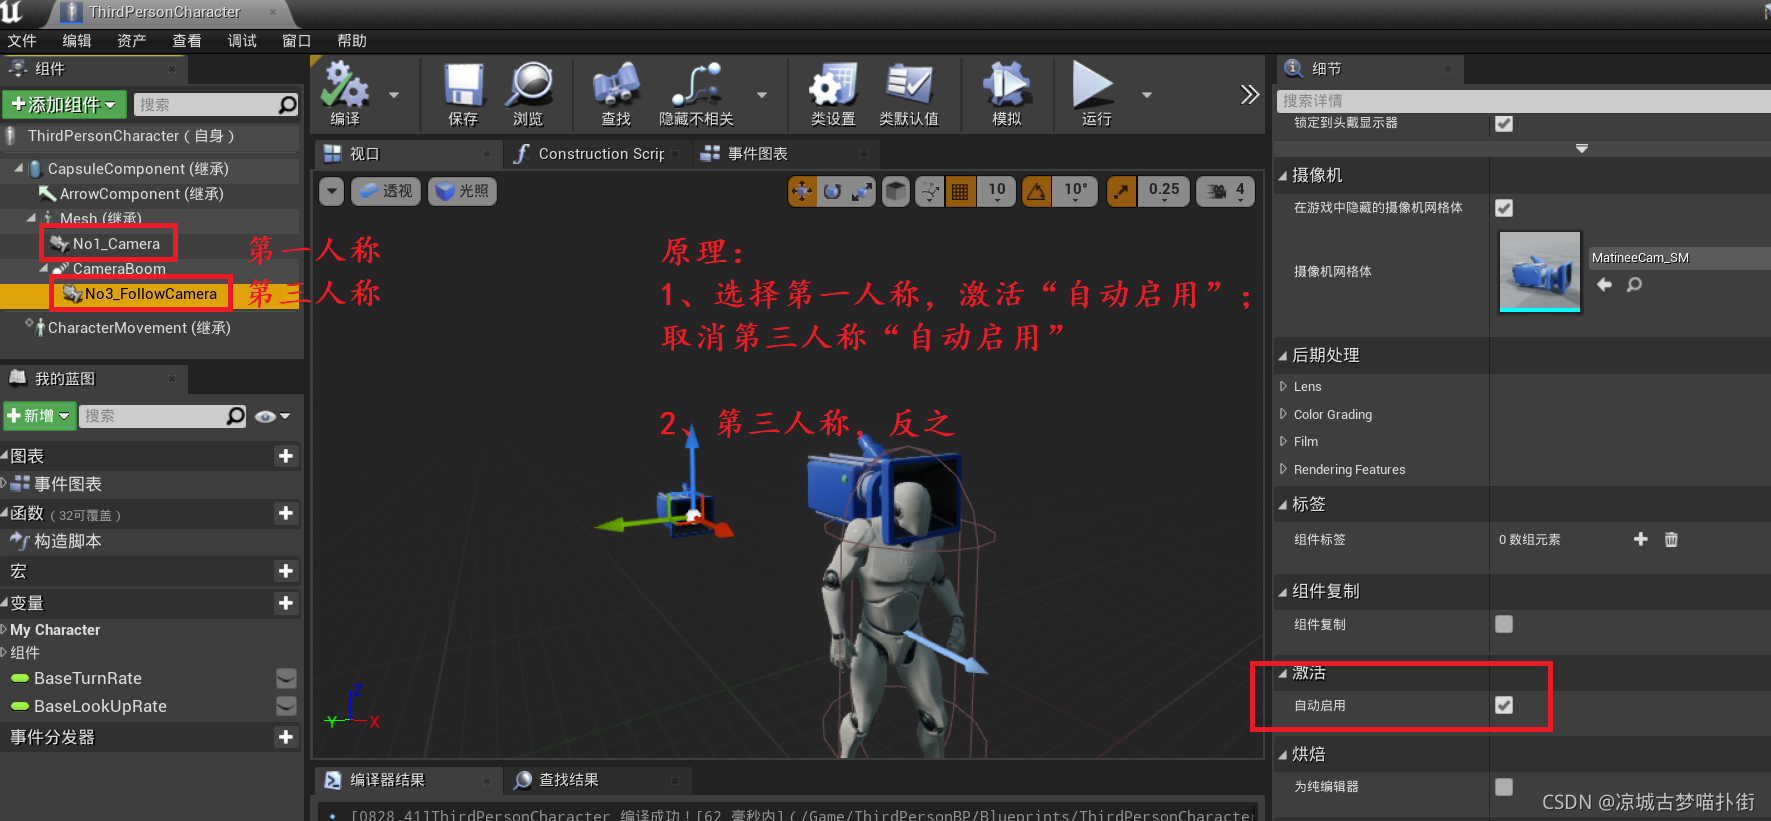Open 资产 menu

[x=132, y=41]
